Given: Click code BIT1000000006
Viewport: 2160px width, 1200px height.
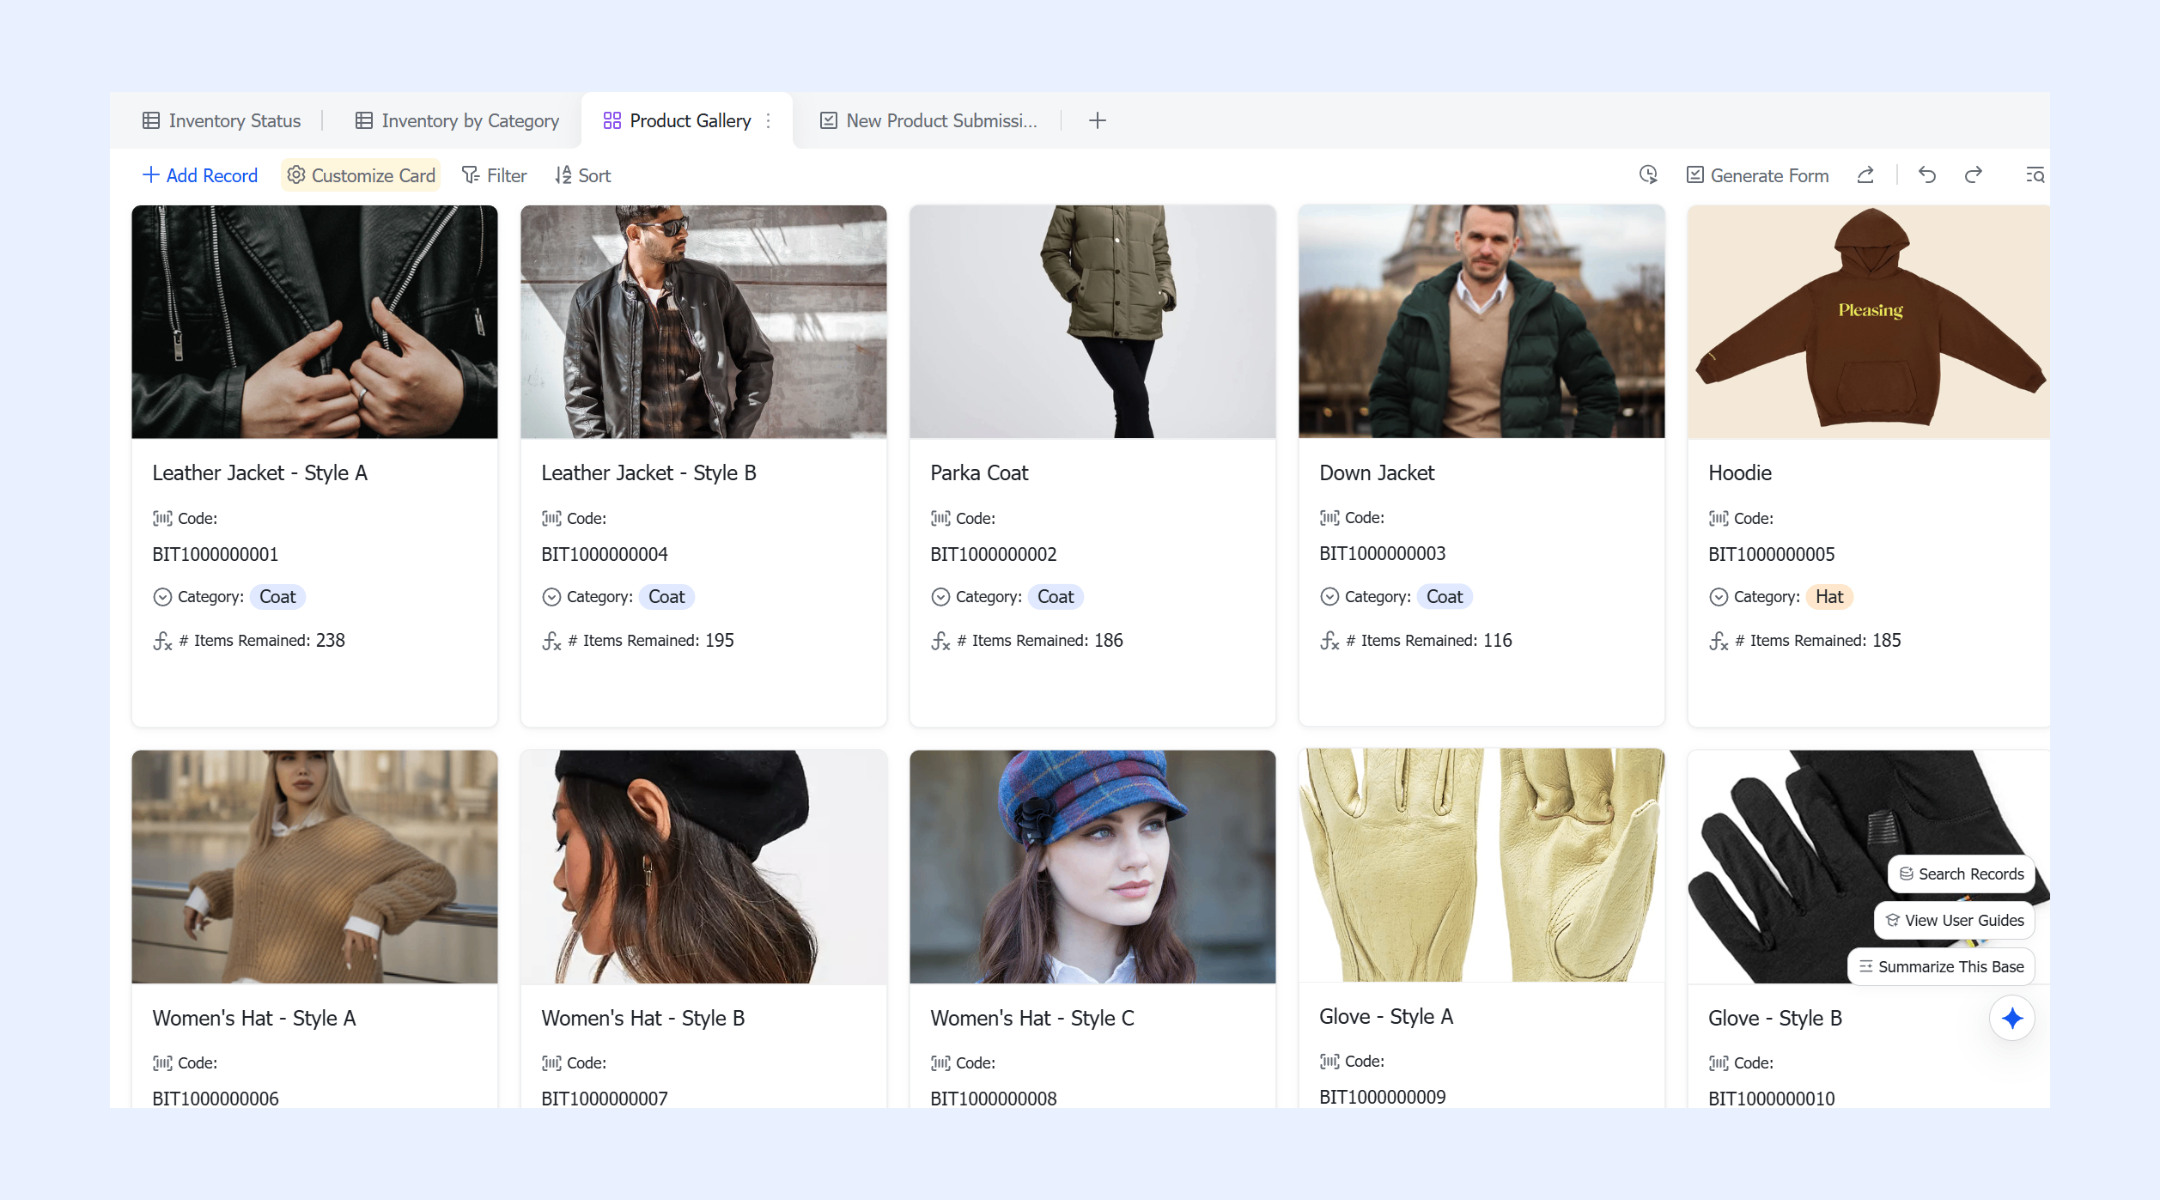Looking at the screenshot, I should (x=216, y=1098).
